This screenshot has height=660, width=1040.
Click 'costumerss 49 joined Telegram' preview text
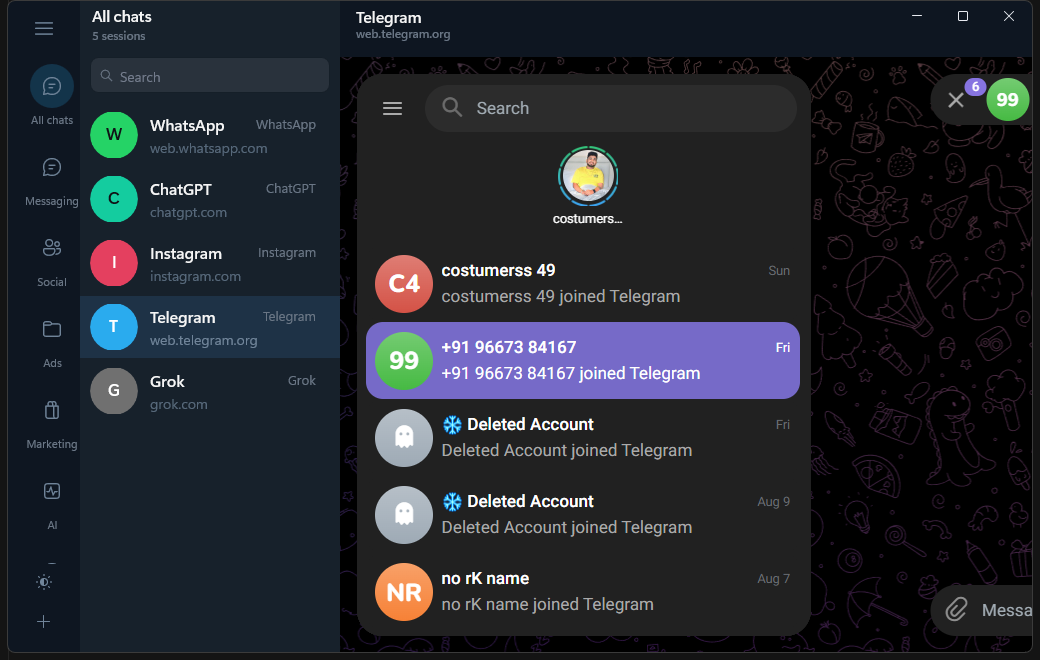tap(561, 297)
